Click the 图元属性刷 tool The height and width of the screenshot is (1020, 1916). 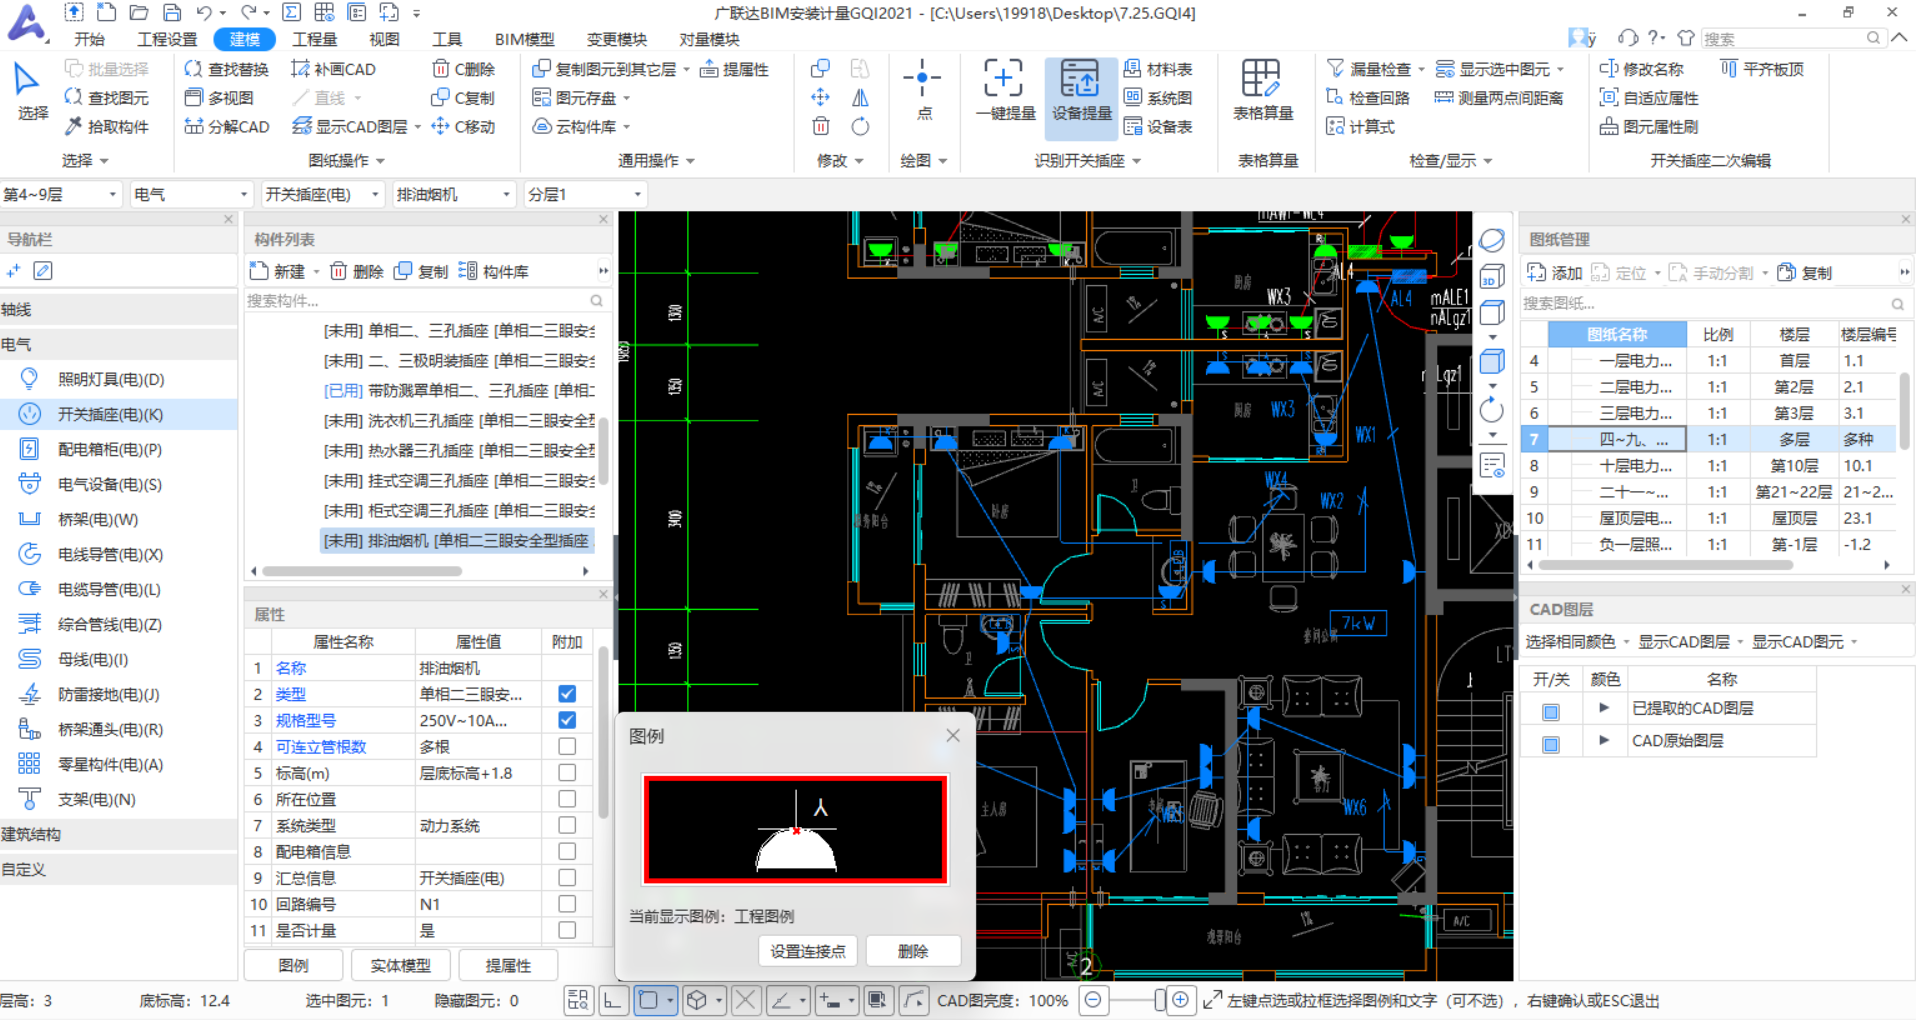pos(1649,127)
